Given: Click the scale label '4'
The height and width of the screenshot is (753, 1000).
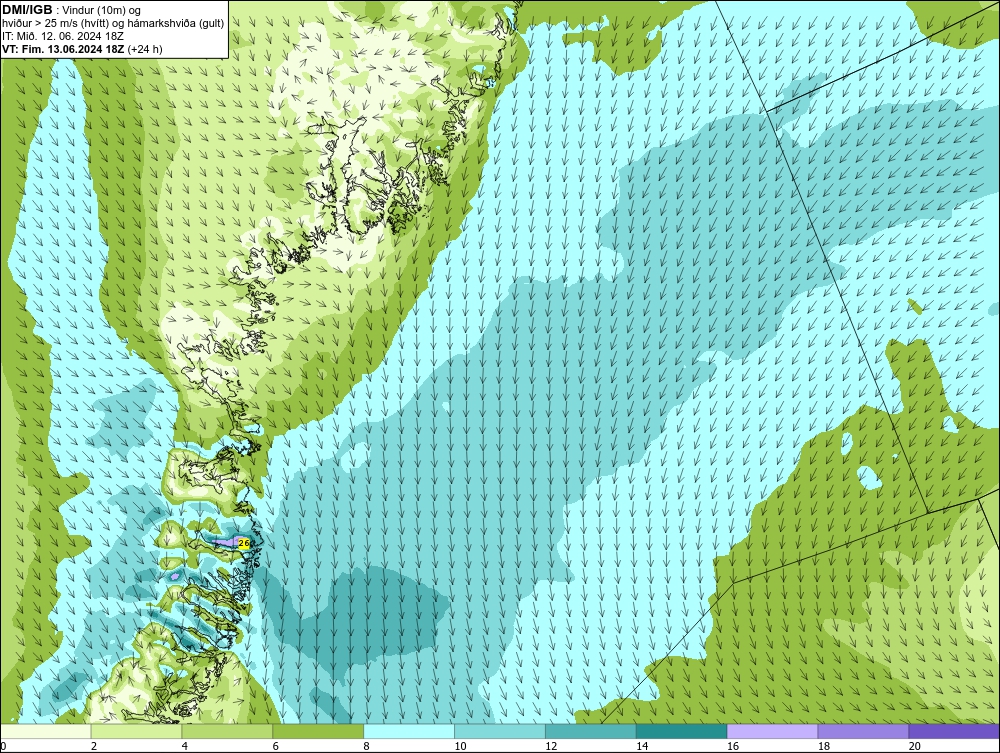Looking at the screenshot, I should 184,746.
